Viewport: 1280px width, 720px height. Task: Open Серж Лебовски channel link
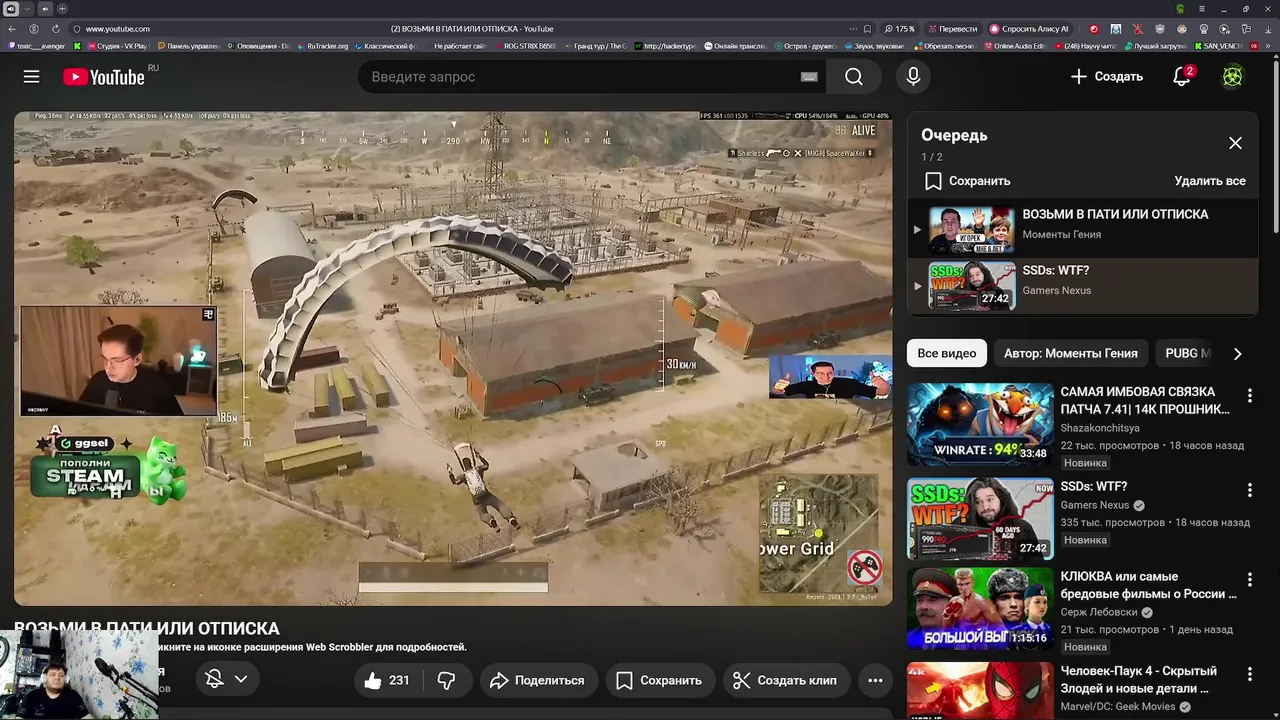coord(1101,612)
